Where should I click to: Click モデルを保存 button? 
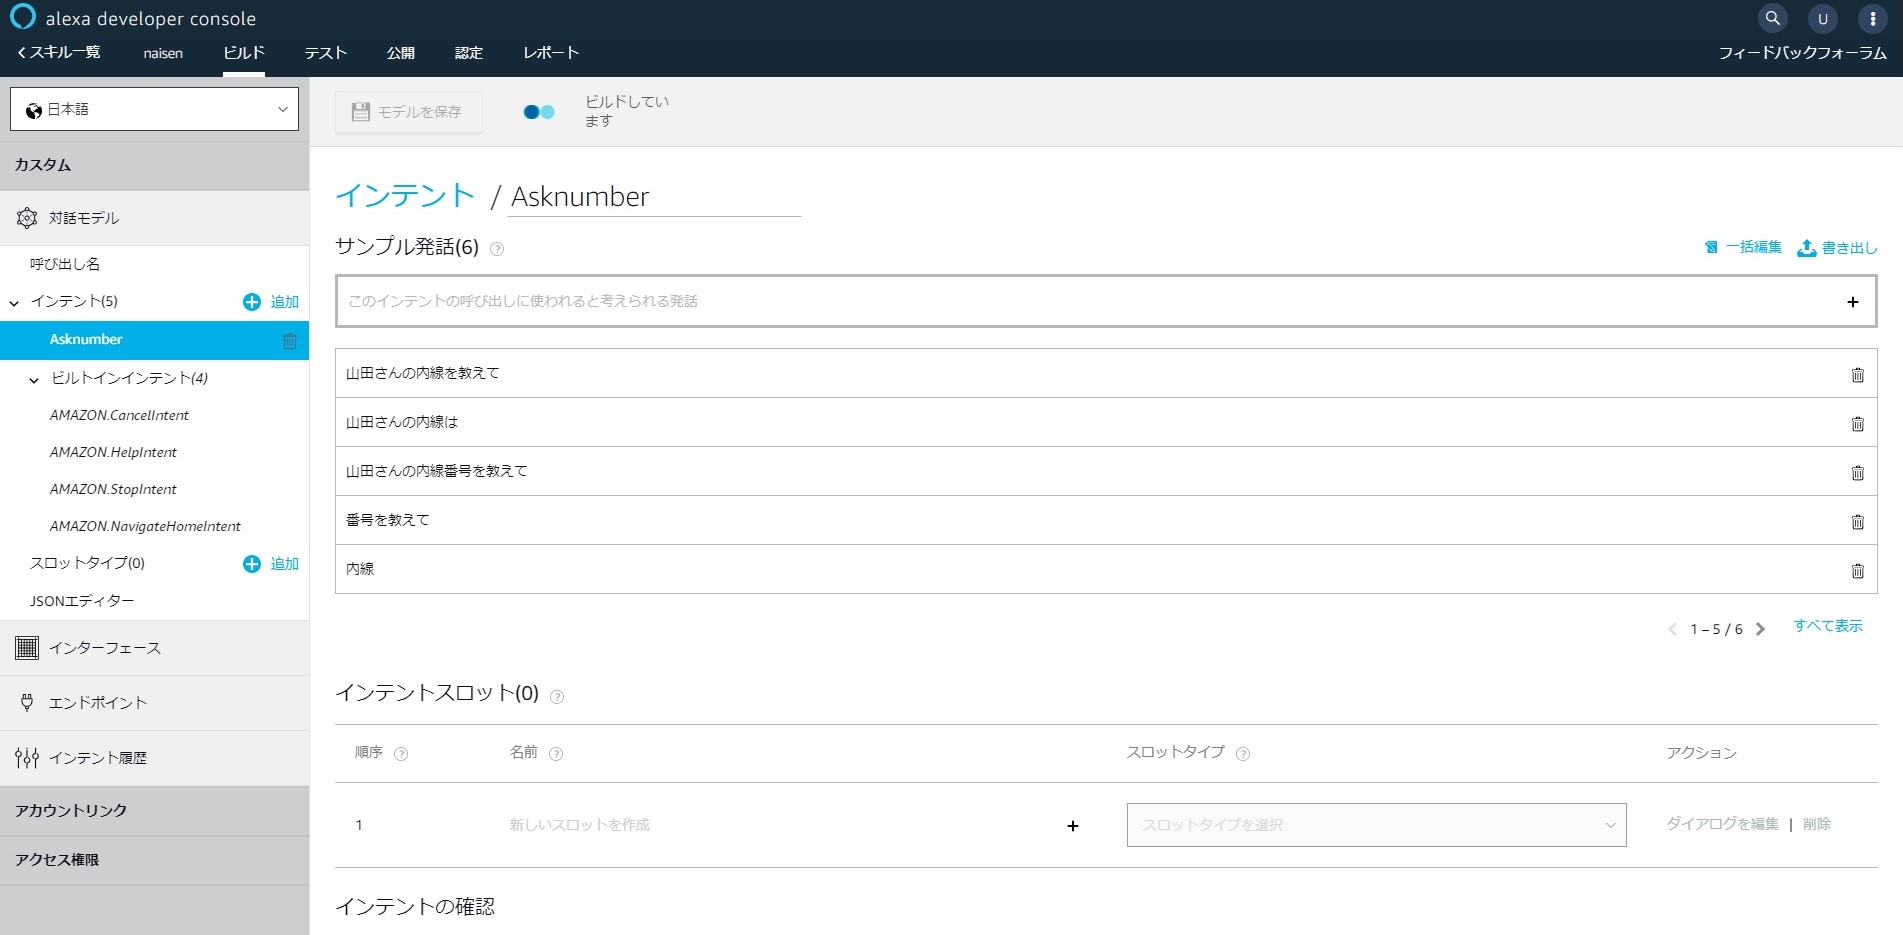click(408, 112)
